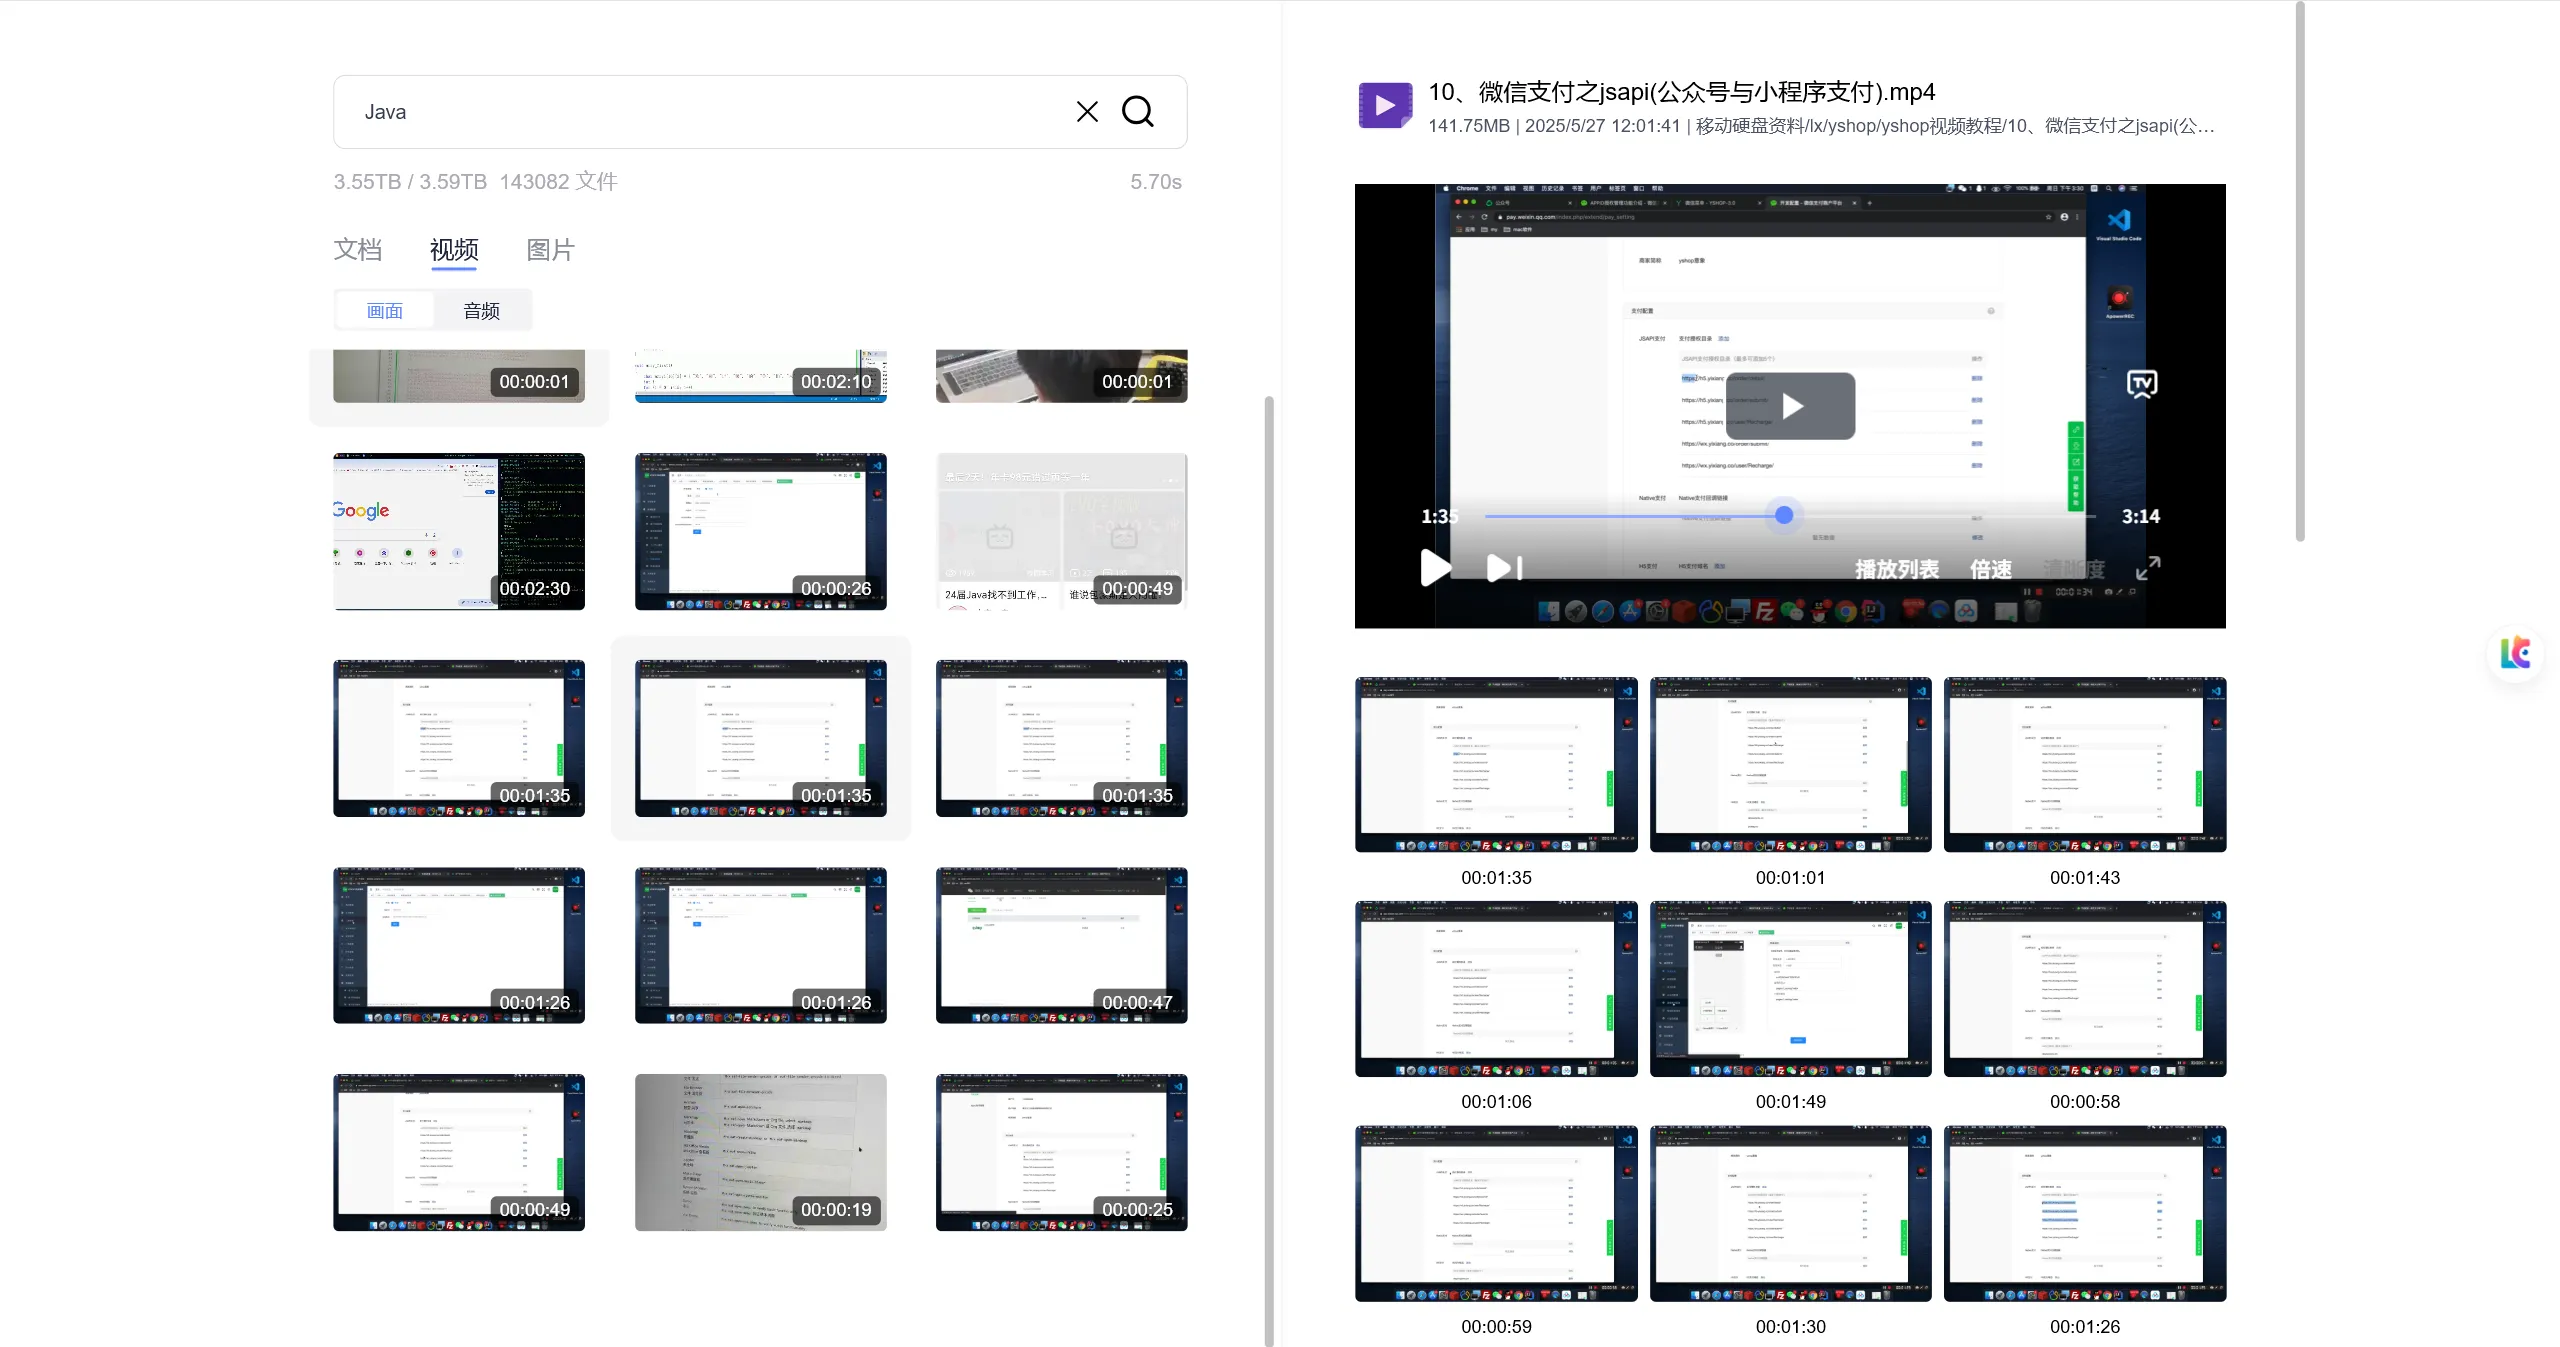2560x1347 pixels.
Task: Click the magnifier search icon
Action: tap(1138, 112)
